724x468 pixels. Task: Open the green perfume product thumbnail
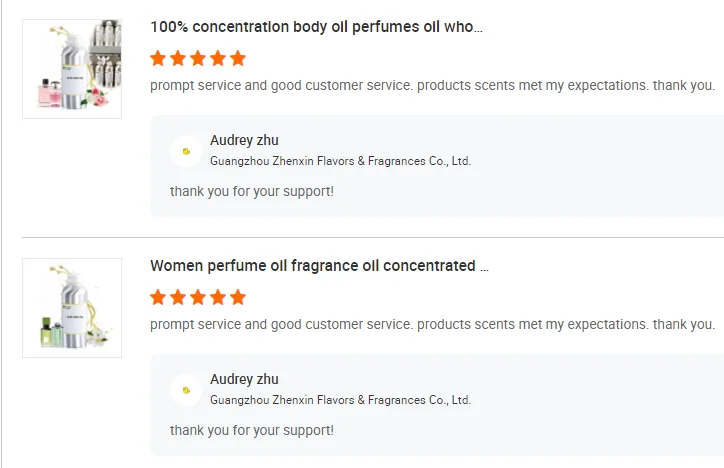[x=72, y=308]
